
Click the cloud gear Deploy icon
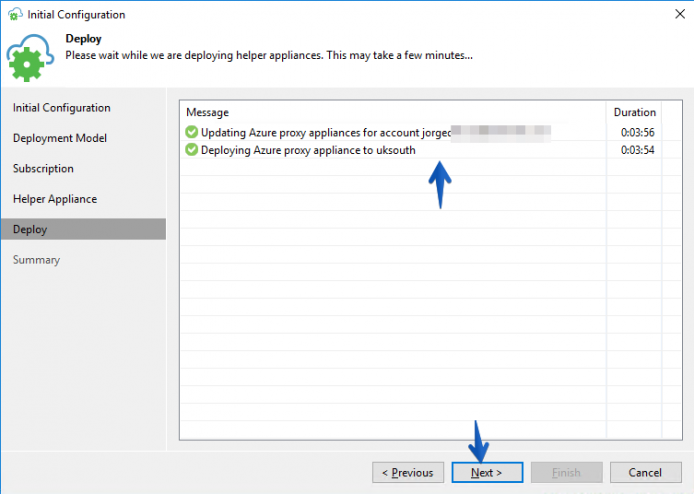click(x=29, y=58)
